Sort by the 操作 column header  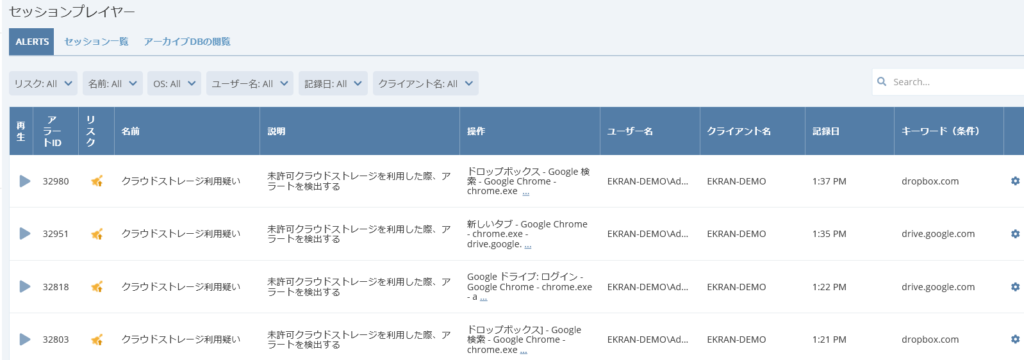click(x=530, y=131)
